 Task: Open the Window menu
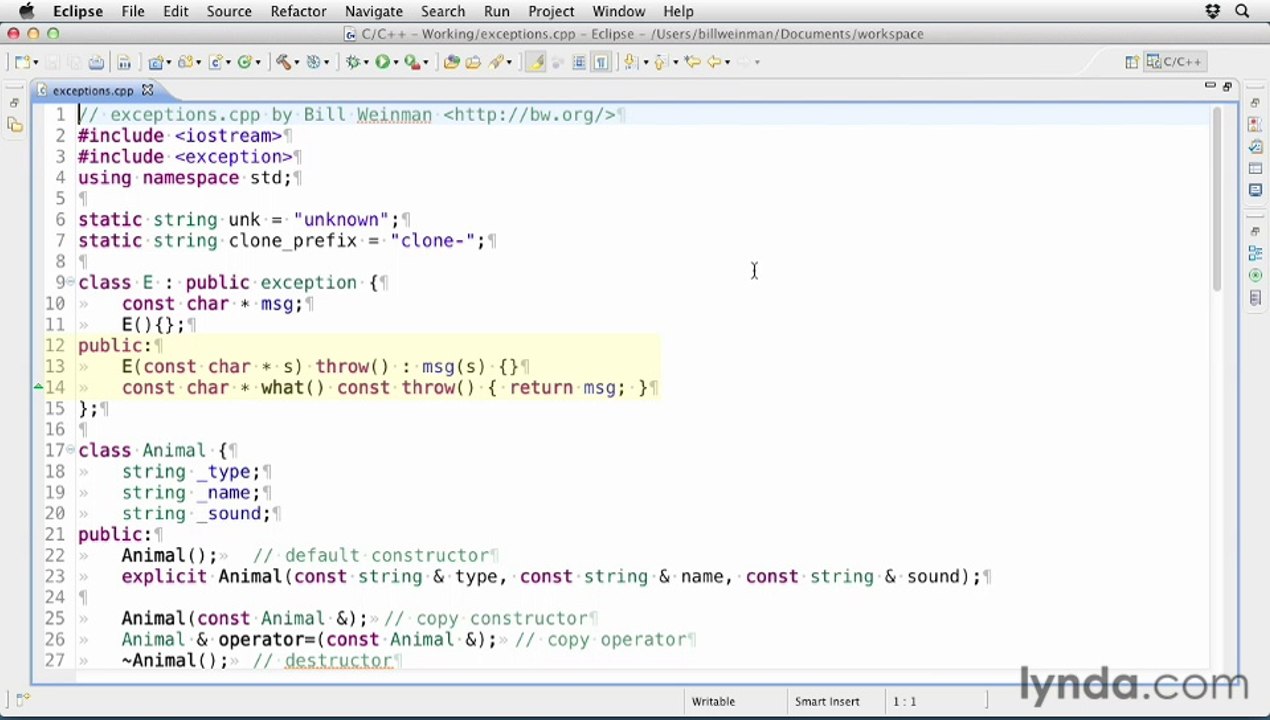(x=618, y=11)
